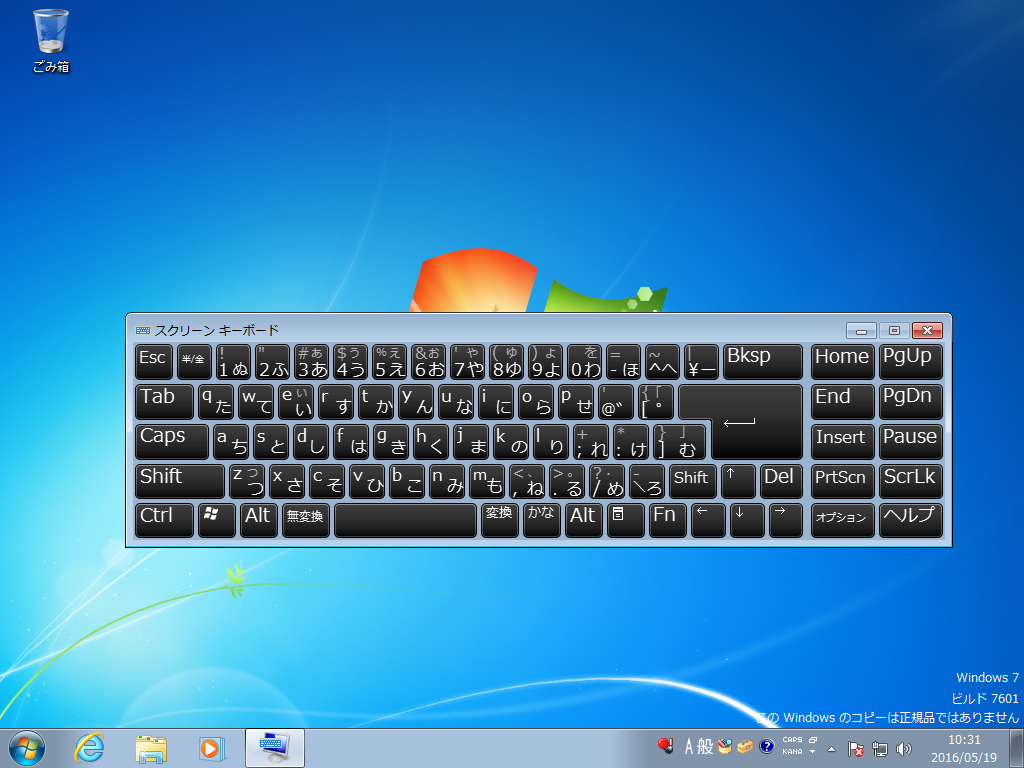Open Windows Media Player from taskbar

coord(212,748)
